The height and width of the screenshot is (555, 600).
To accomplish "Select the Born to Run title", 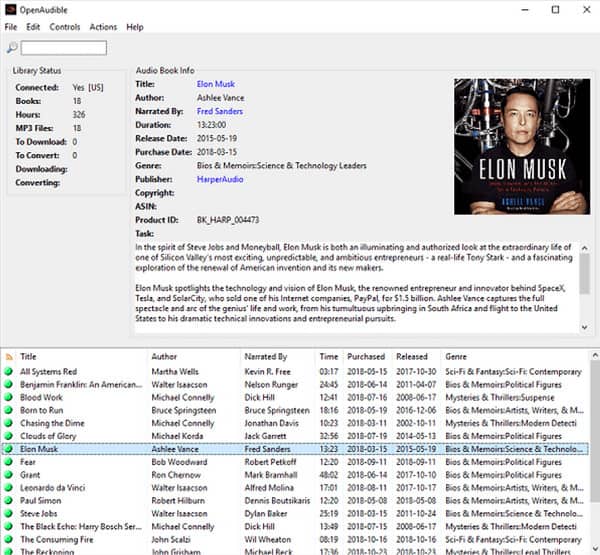I will 42,410.
